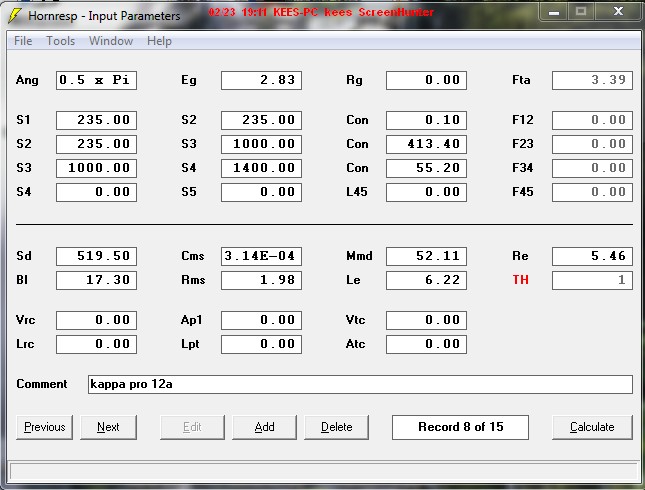
Task: Select the Con field showing 413.40
Action: tap(426, 144)
